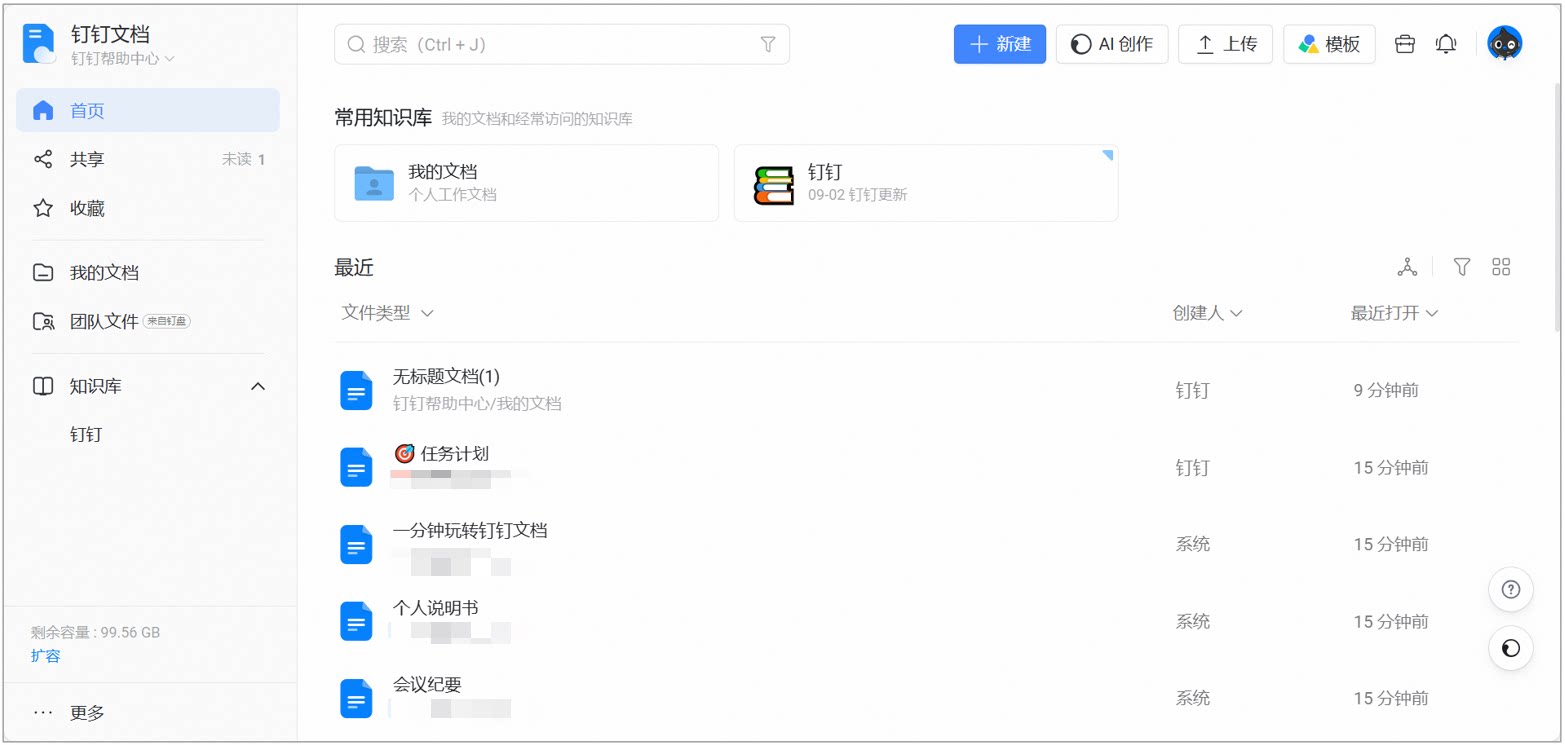The height and width of the screenshot is (745, 1565).
Task: Click the 模板 button
Action: (1329, 44)
